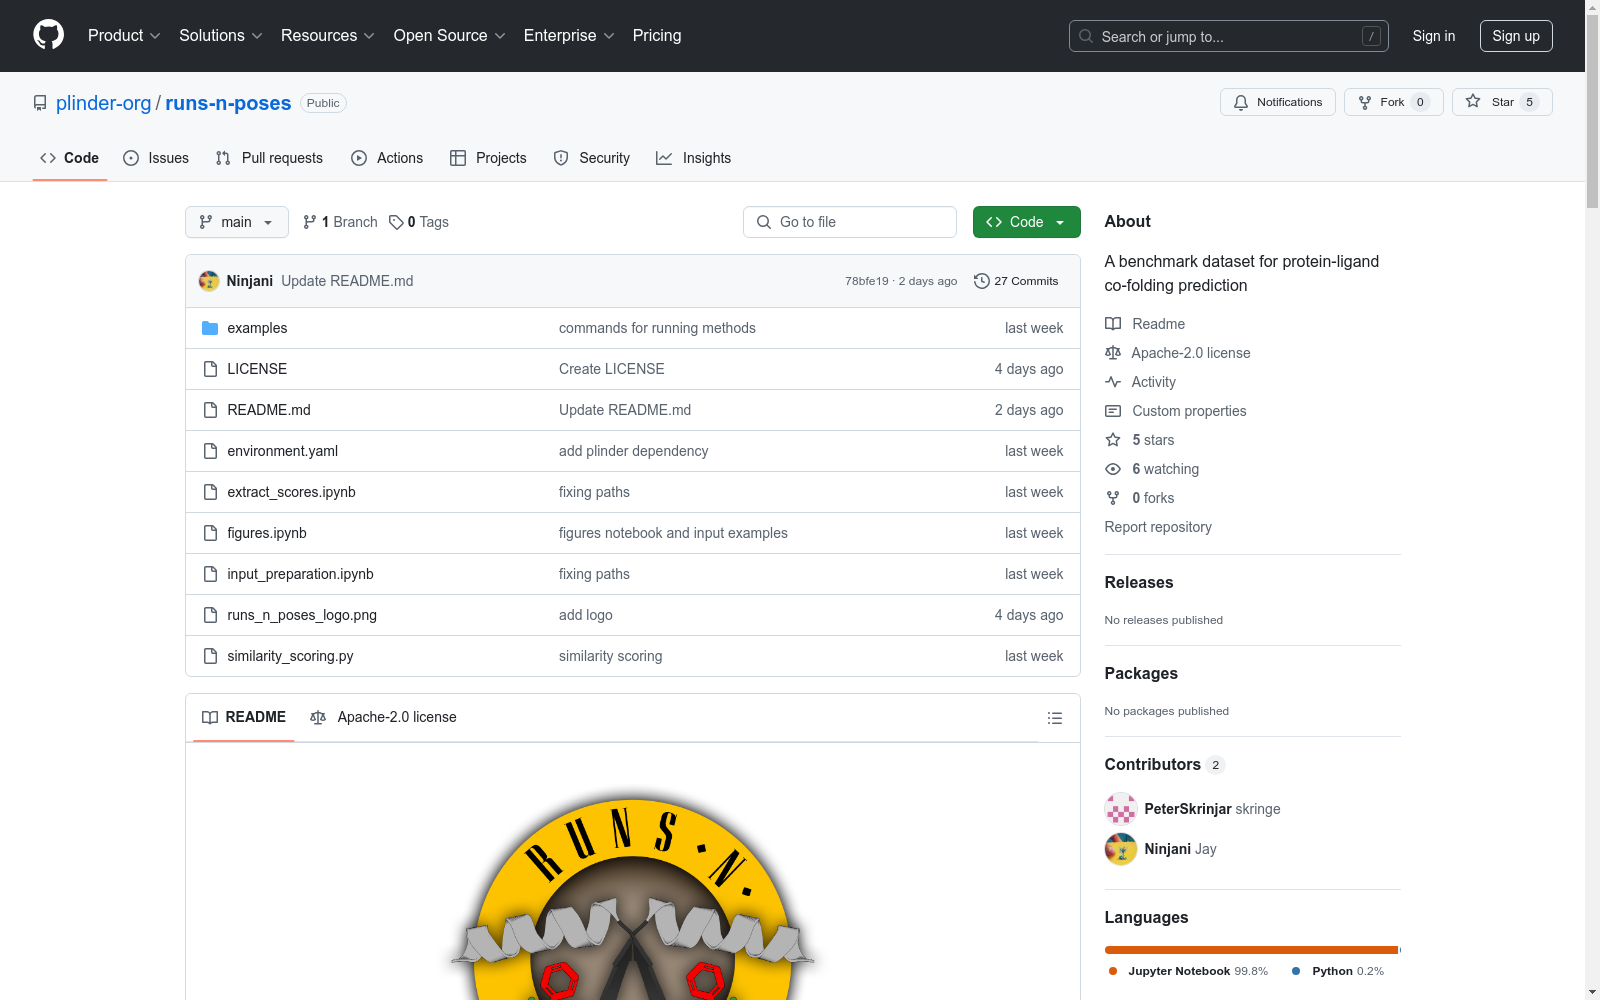This screenshot has height=1000, width=1600.
Task: Expand the Solutions menu
Action: (221, 35)
